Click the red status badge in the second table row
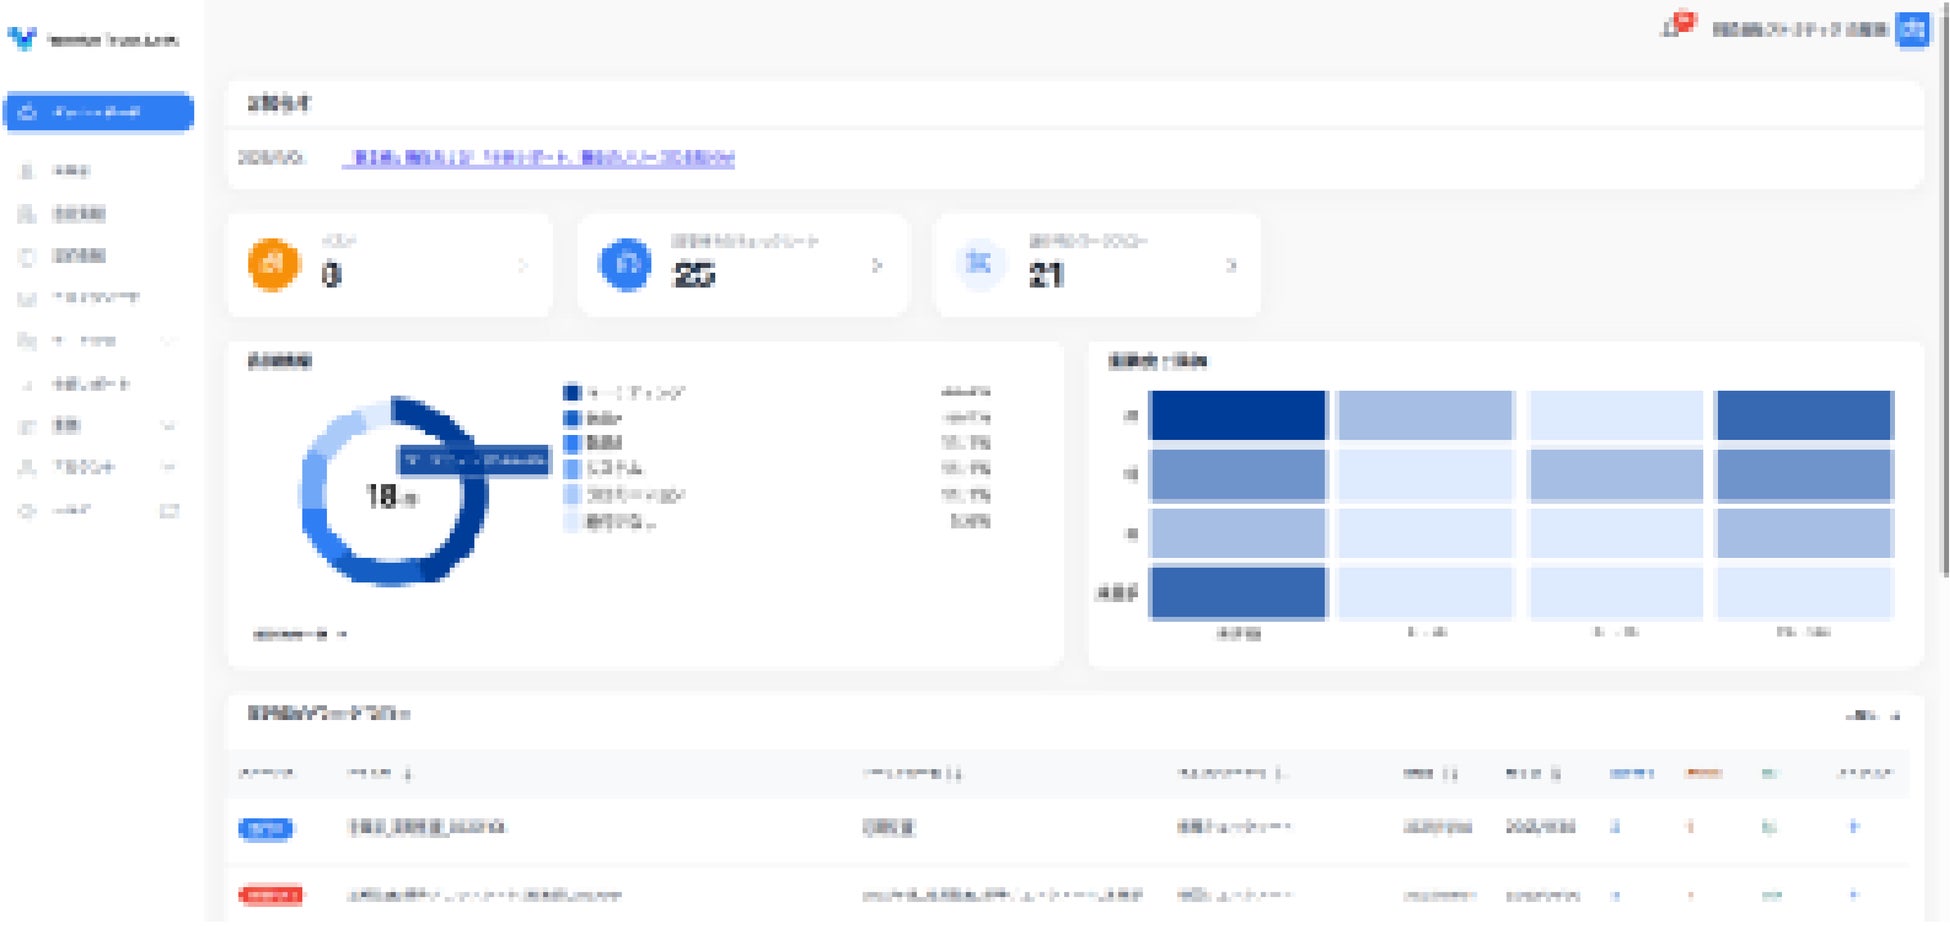This screenshot has width=1950, height=926. tap(270, 895)
